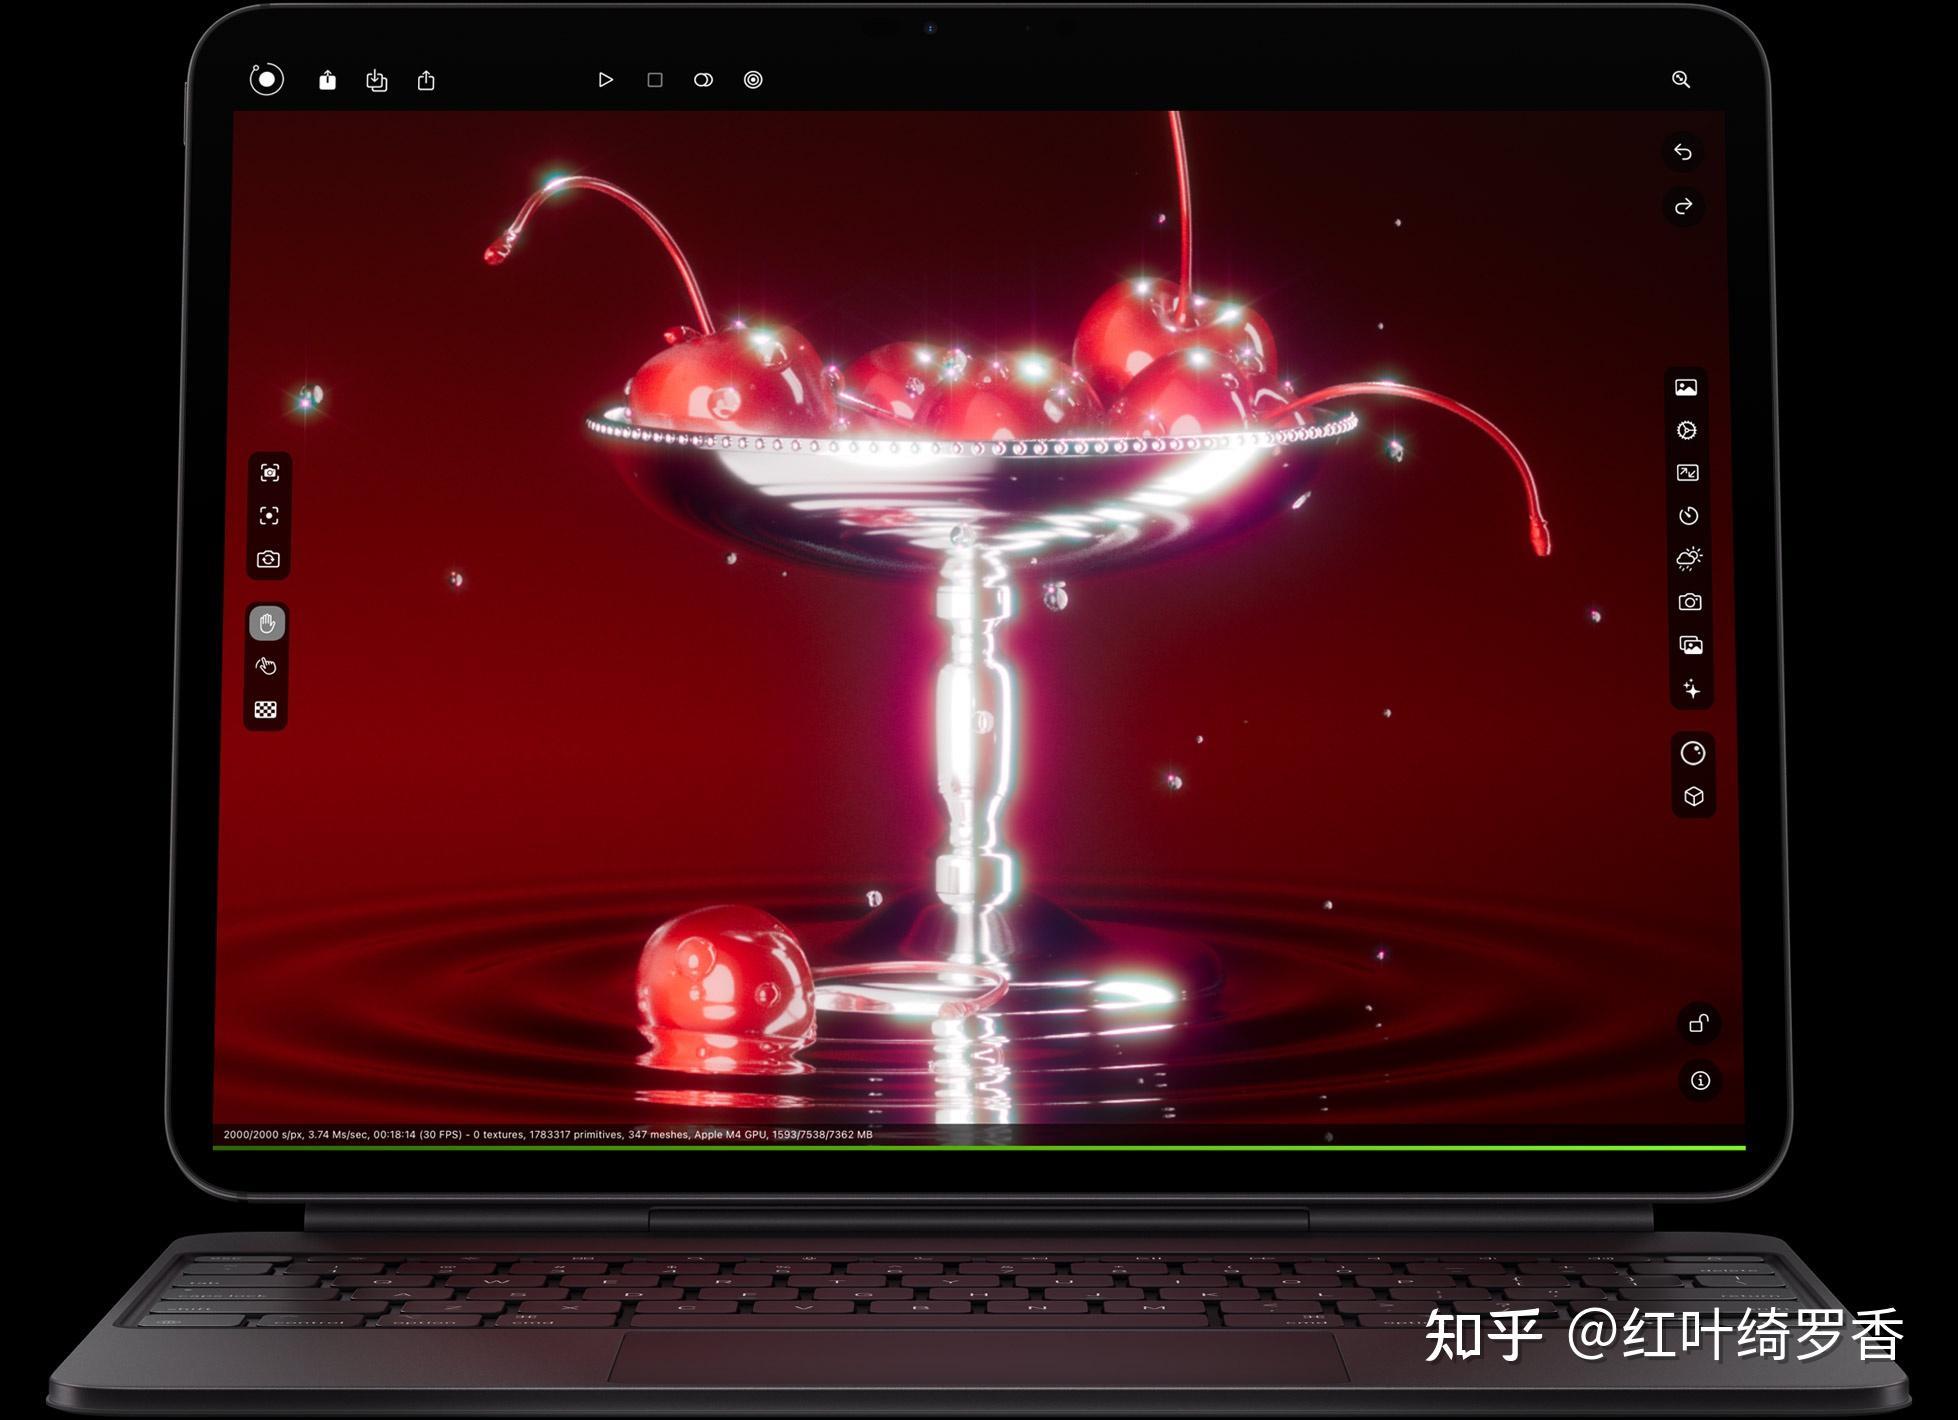The width and height of the screenshot is (1958, 1420).
Task: Toggle the overlapping circles compare icon
Action: (703, 80)
